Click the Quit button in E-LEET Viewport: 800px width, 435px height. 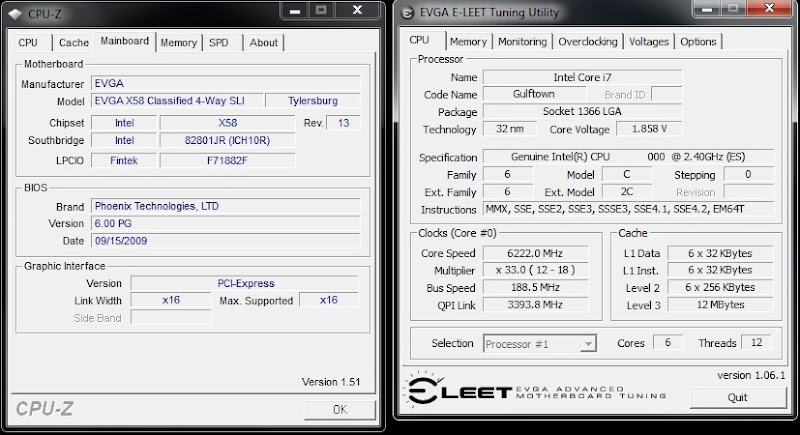point(737,396)
